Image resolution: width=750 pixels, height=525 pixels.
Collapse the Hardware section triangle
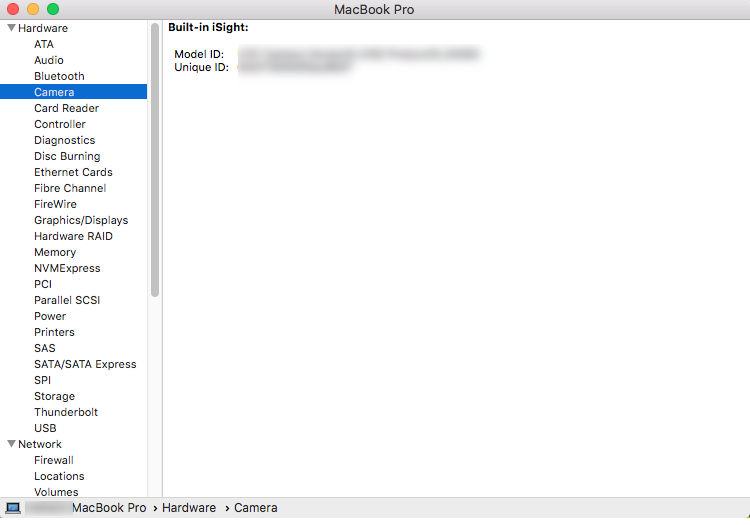[x=11, y=28]
